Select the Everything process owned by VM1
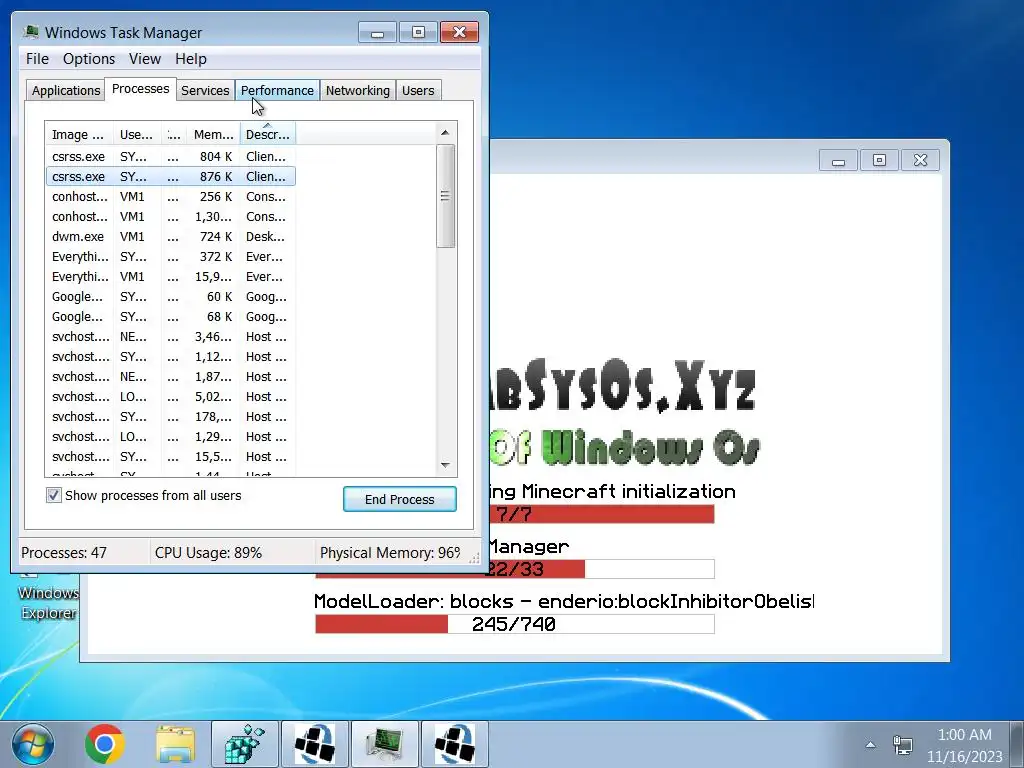Image resolution: width=1024 pixels, height=768 pixels. [170, 277]
